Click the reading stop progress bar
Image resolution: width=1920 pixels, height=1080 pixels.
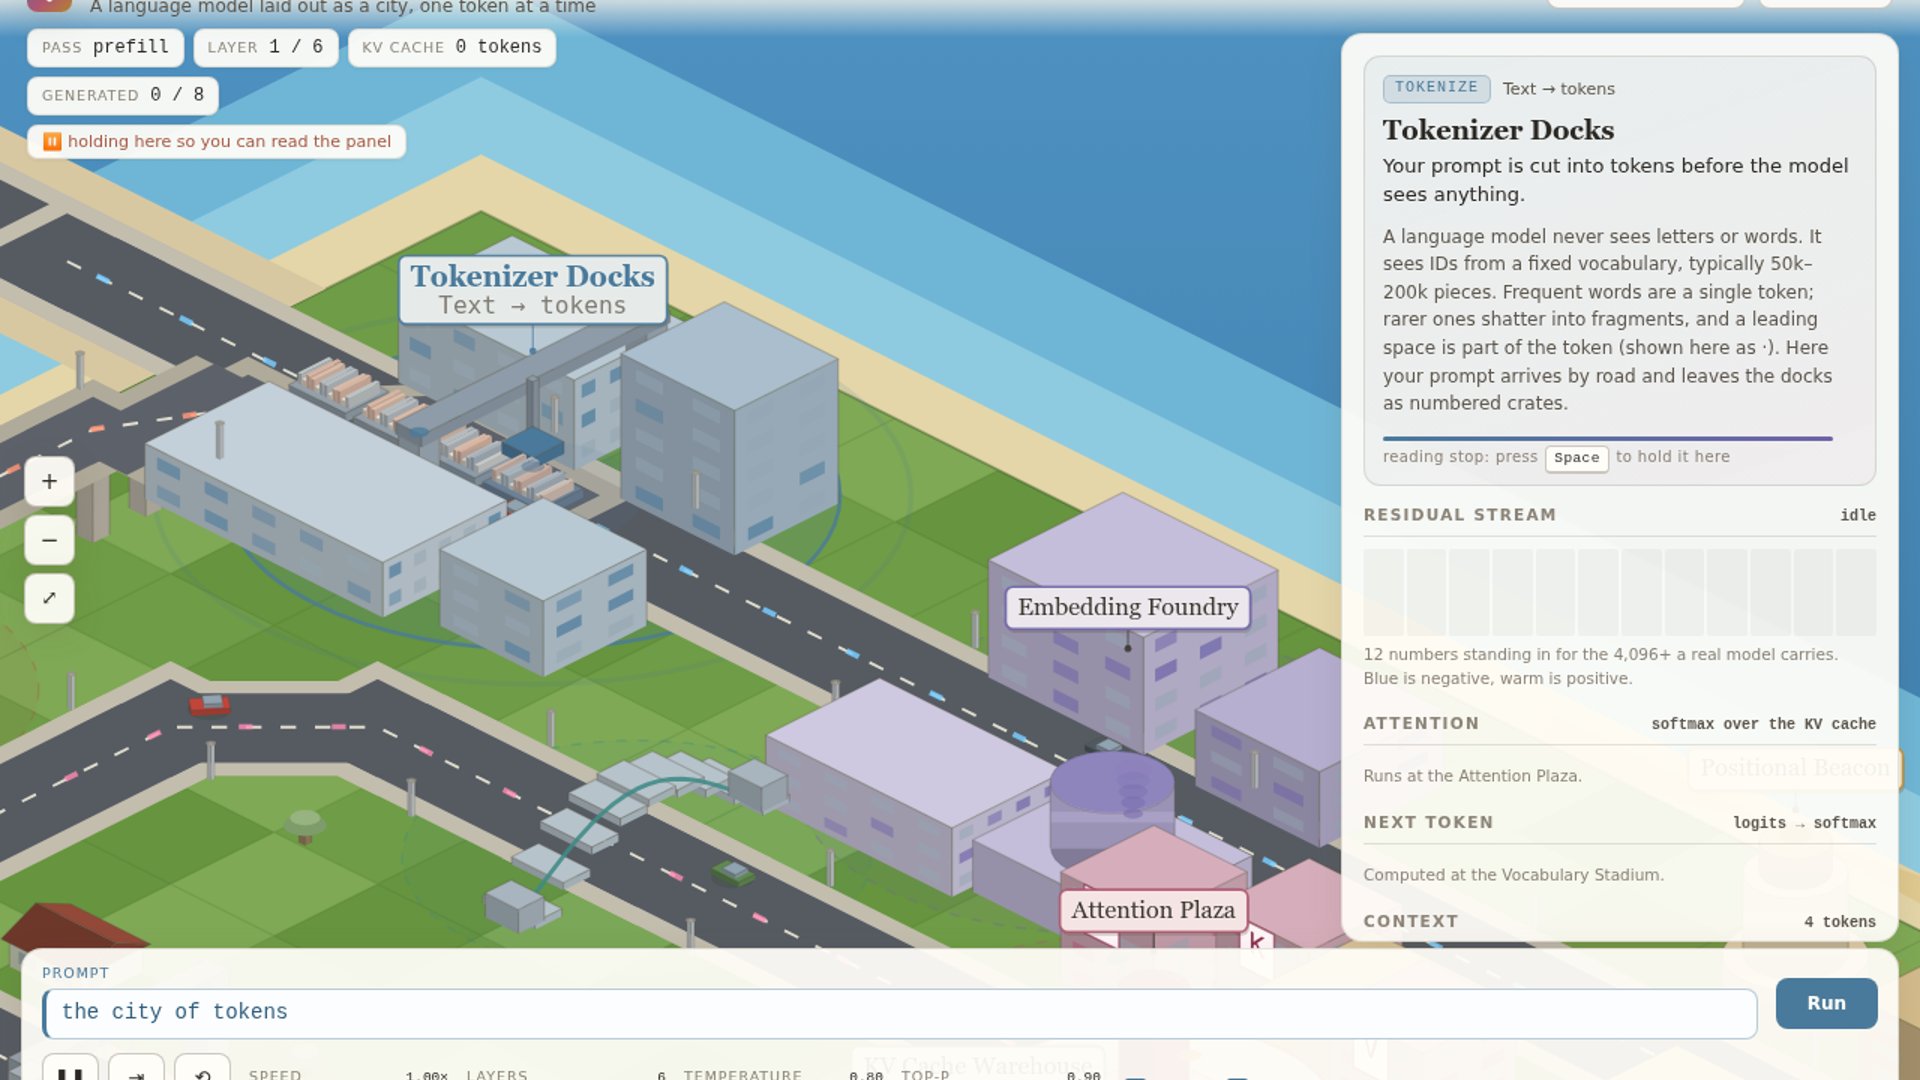[x=1607, y=438]
